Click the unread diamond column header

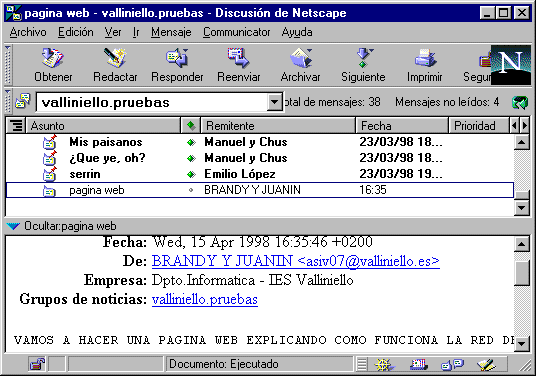click(191, 125)
